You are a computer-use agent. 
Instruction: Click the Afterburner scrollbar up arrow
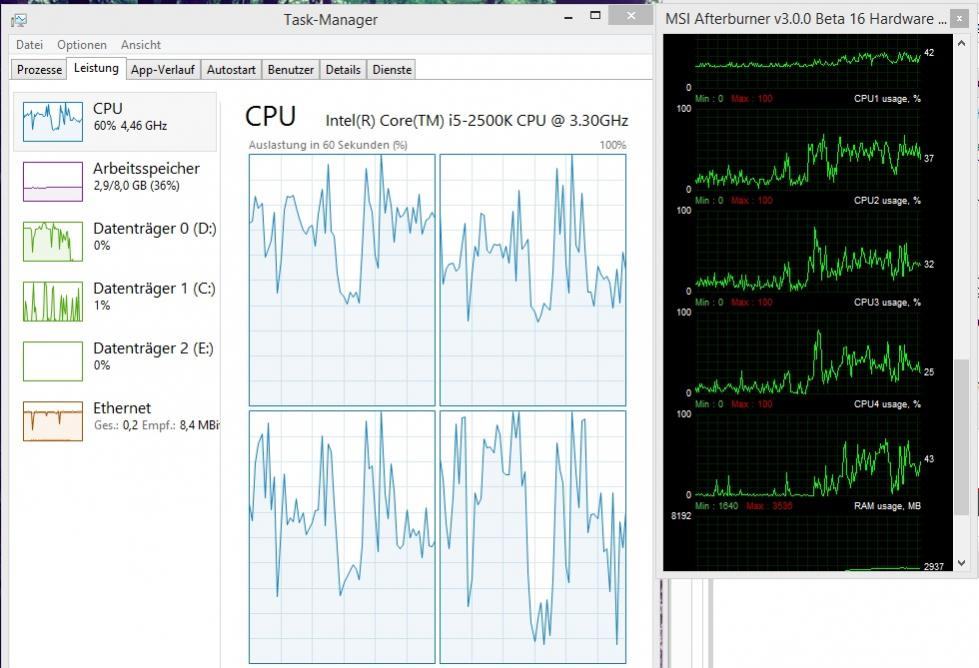(x=962, y=44)
